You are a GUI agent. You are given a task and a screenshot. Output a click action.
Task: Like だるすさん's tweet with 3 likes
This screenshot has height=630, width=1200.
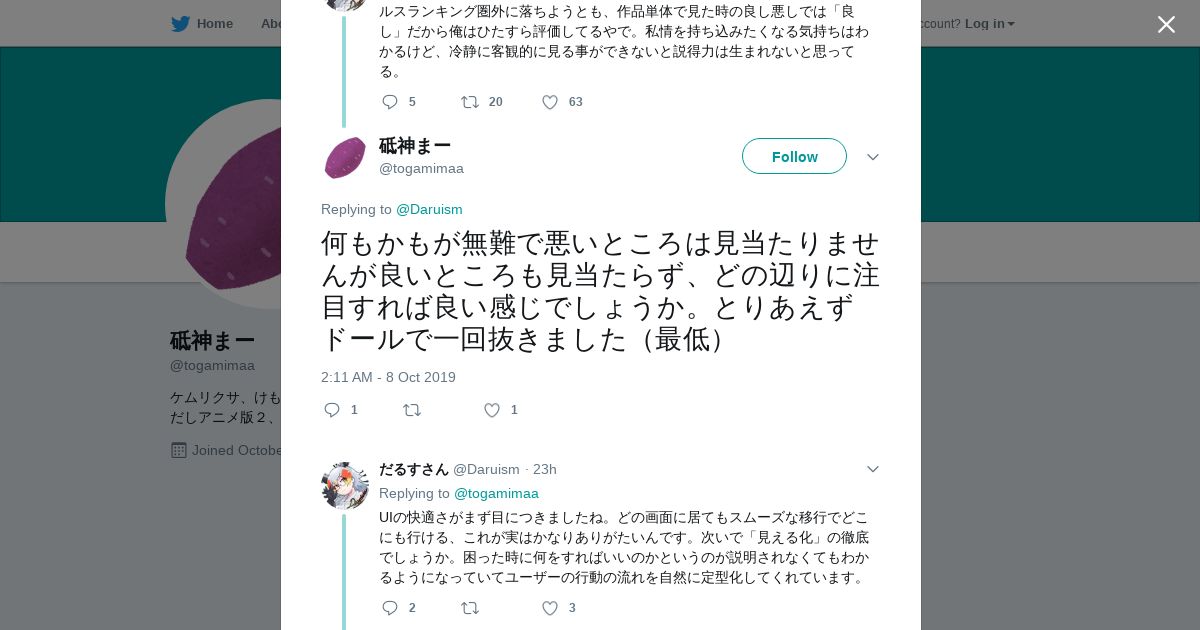(x=550, y=608)
